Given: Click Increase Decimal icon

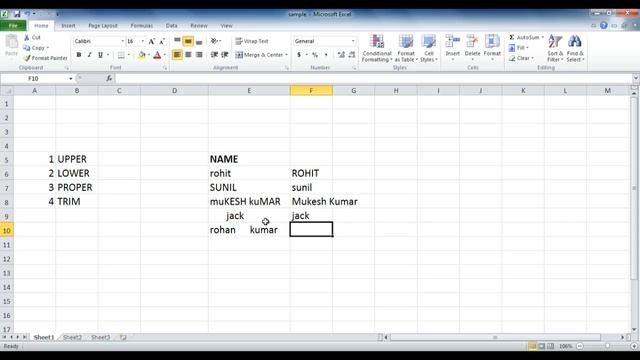Looking at the screenshot, I should point(341,55).
